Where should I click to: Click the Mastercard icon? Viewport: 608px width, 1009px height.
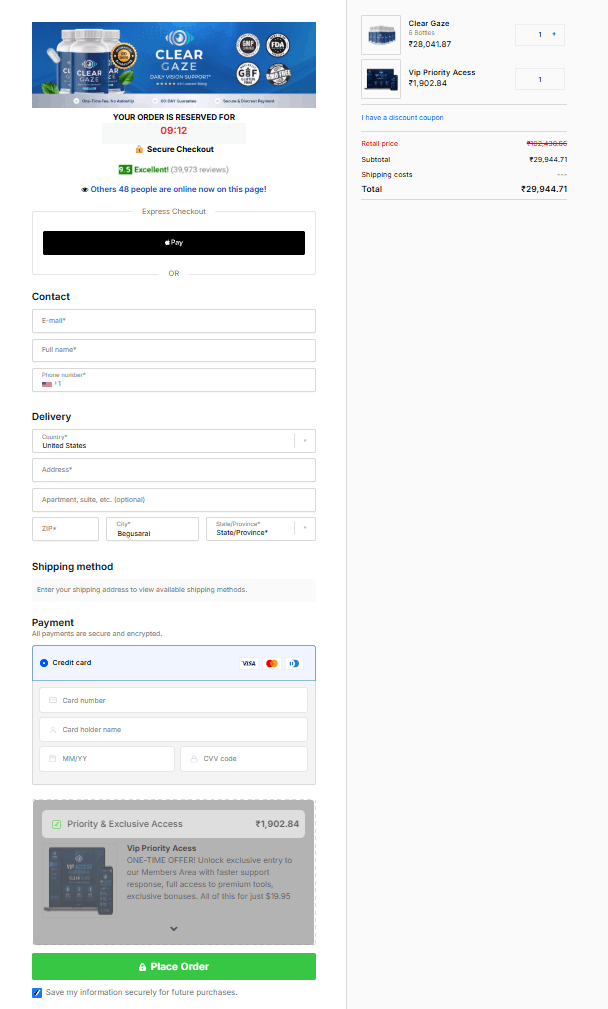(272, 663)
